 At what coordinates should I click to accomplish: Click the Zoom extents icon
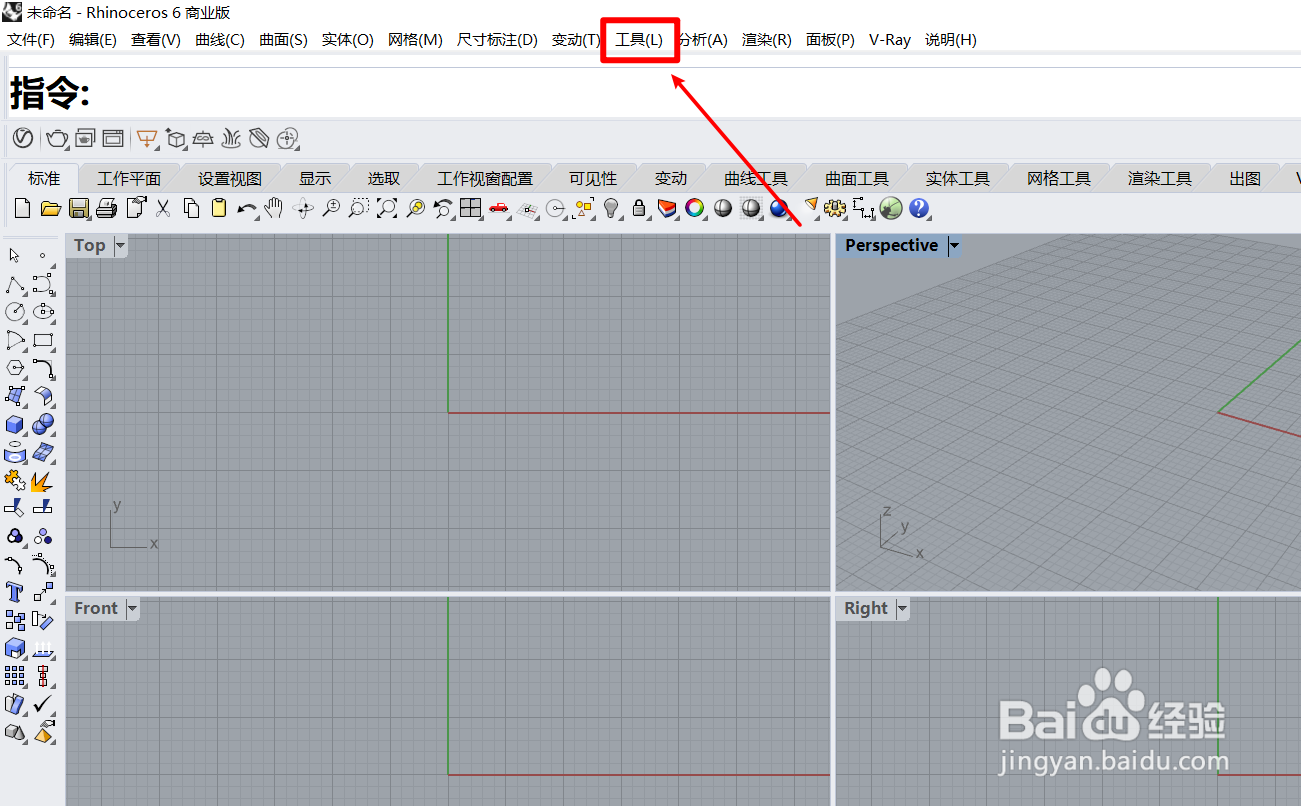point(387,208)
